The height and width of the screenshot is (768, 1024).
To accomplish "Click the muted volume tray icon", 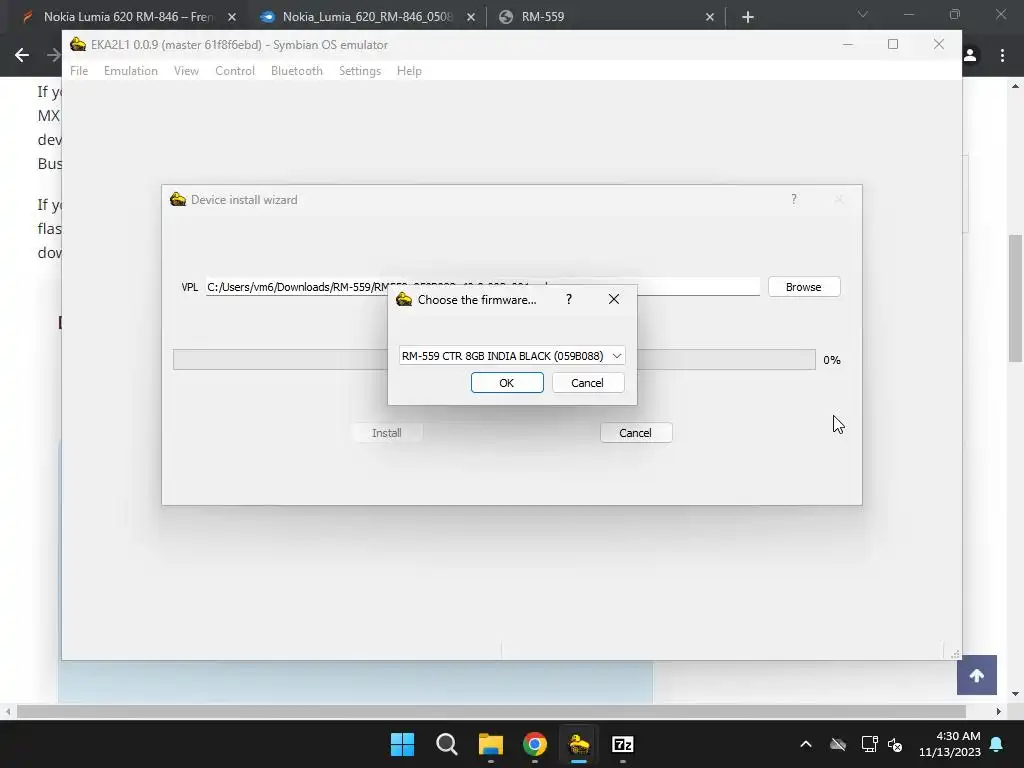I will click(895, 744).
